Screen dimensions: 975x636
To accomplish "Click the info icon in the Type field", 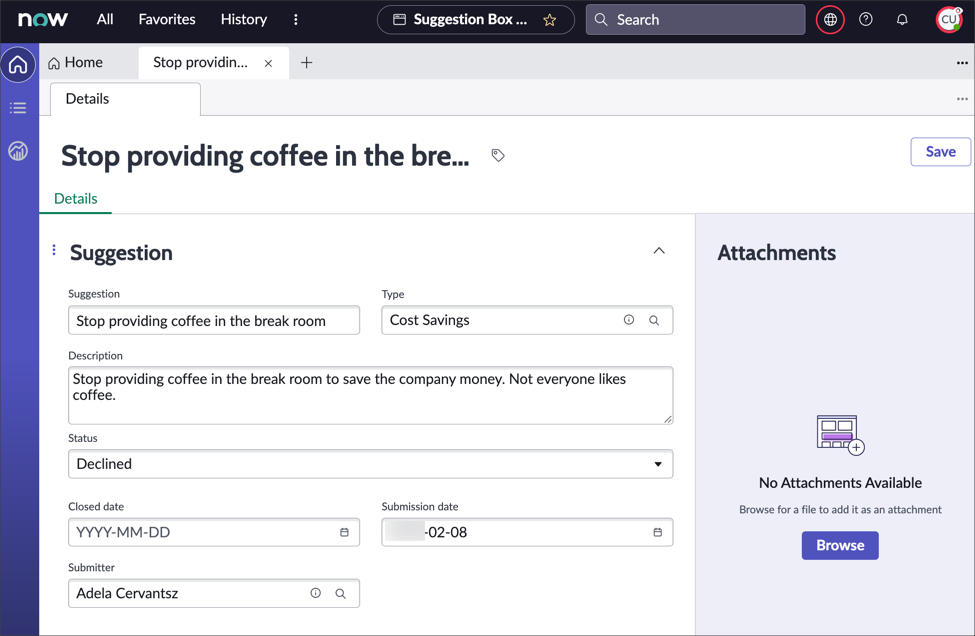I will [x=628, y=320].
